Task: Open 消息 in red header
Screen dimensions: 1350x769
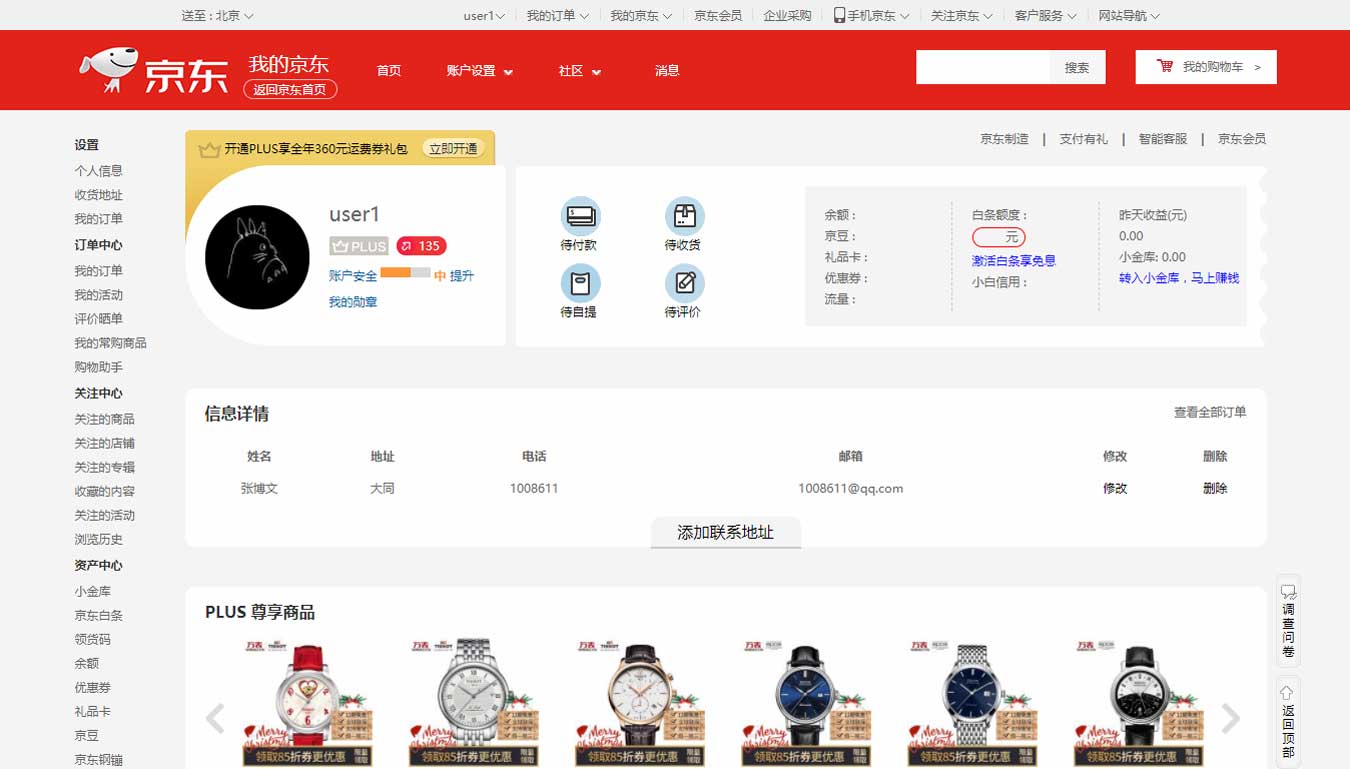Action: [x=667, y=71]
